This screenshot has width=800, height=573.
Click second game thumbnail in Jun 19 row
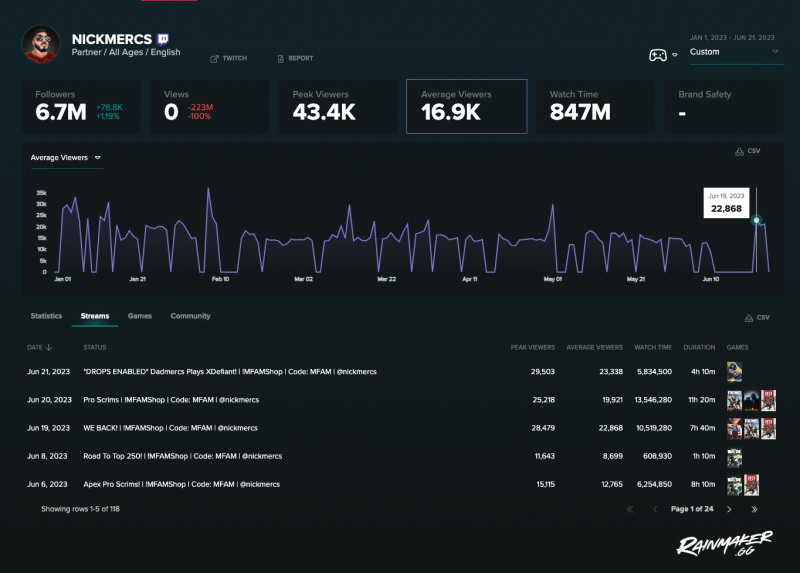(x=751, y=429)
